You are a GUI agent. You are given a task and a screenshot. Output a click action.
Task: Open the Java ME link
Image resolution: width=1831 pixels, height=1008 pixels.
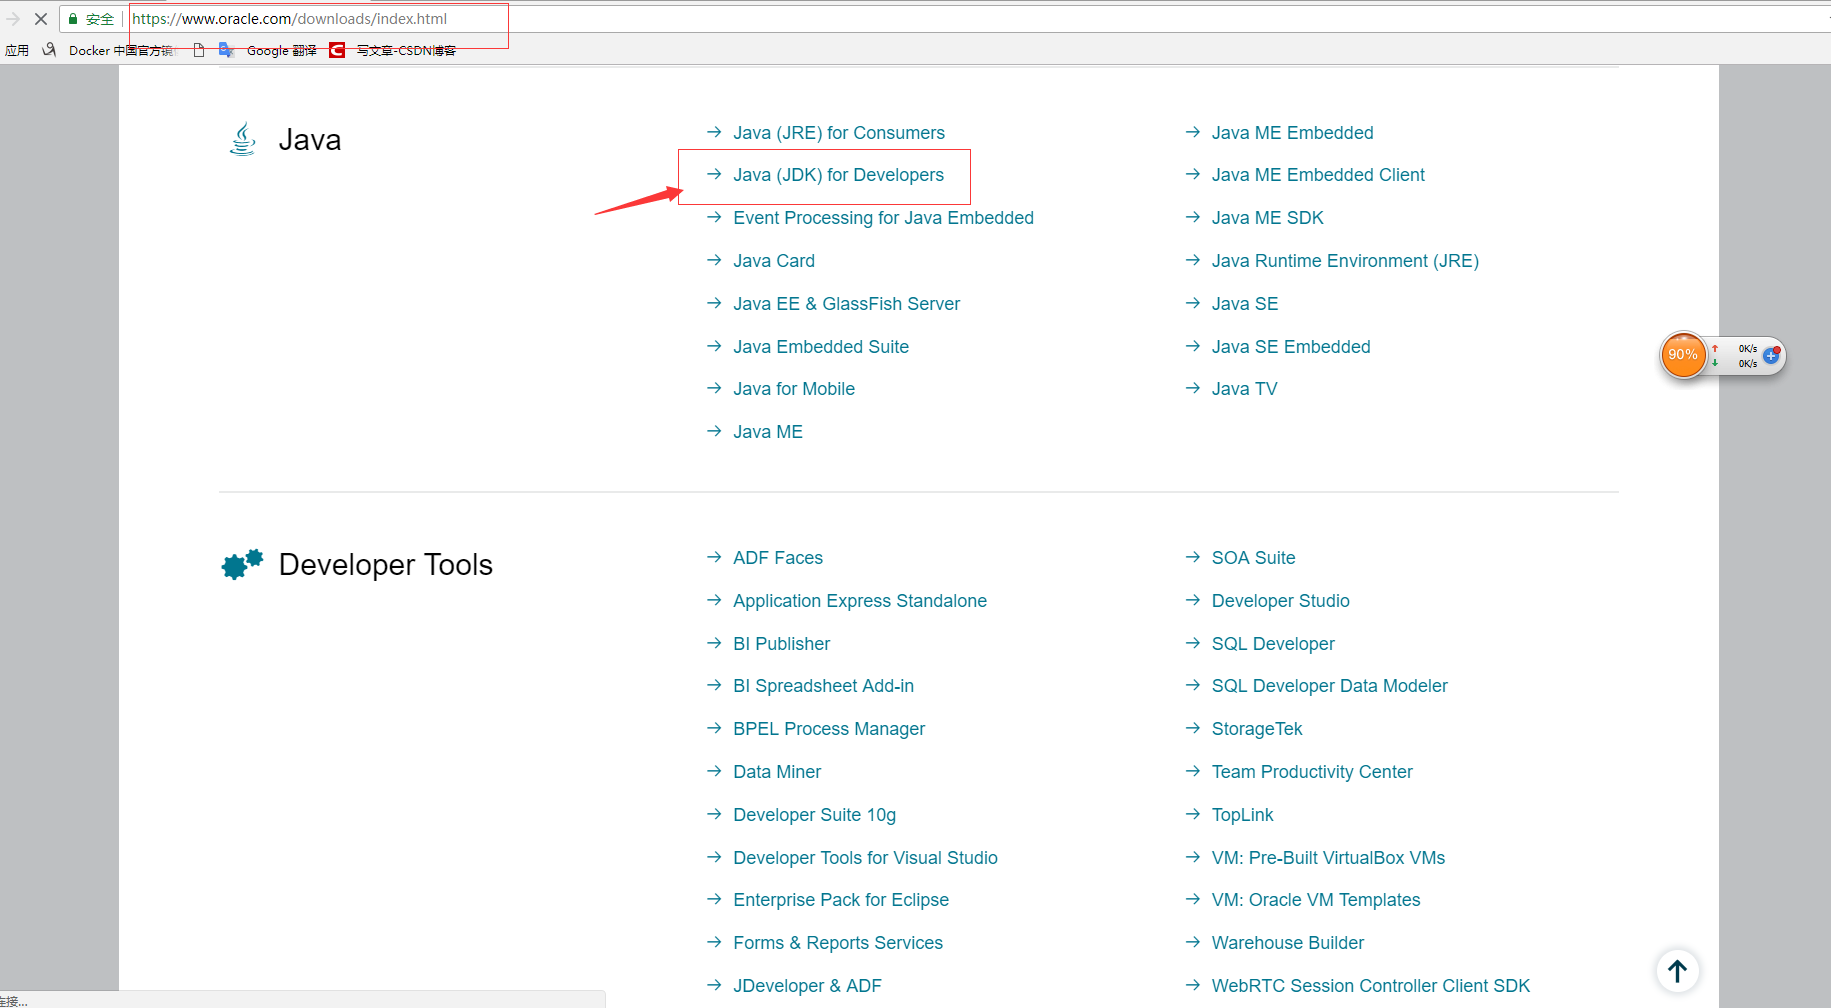coord(768,432)
